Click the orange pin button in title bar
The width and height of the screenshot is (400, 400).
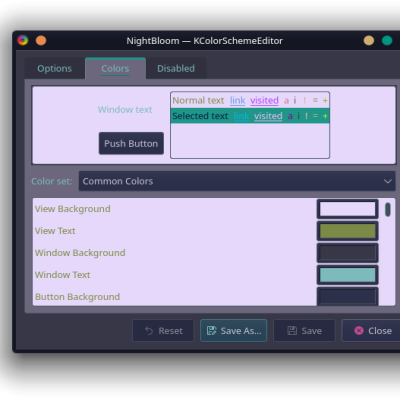point(41,41)
